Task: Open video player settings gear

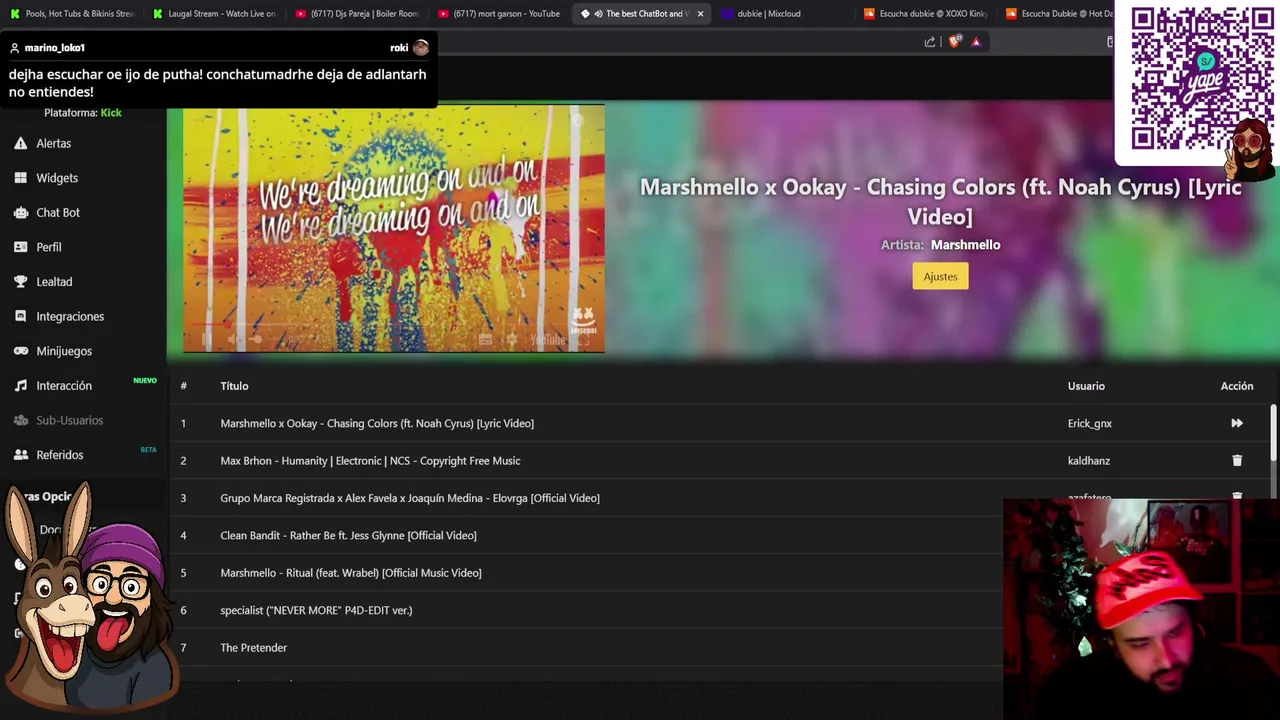Action: (512, 340)
